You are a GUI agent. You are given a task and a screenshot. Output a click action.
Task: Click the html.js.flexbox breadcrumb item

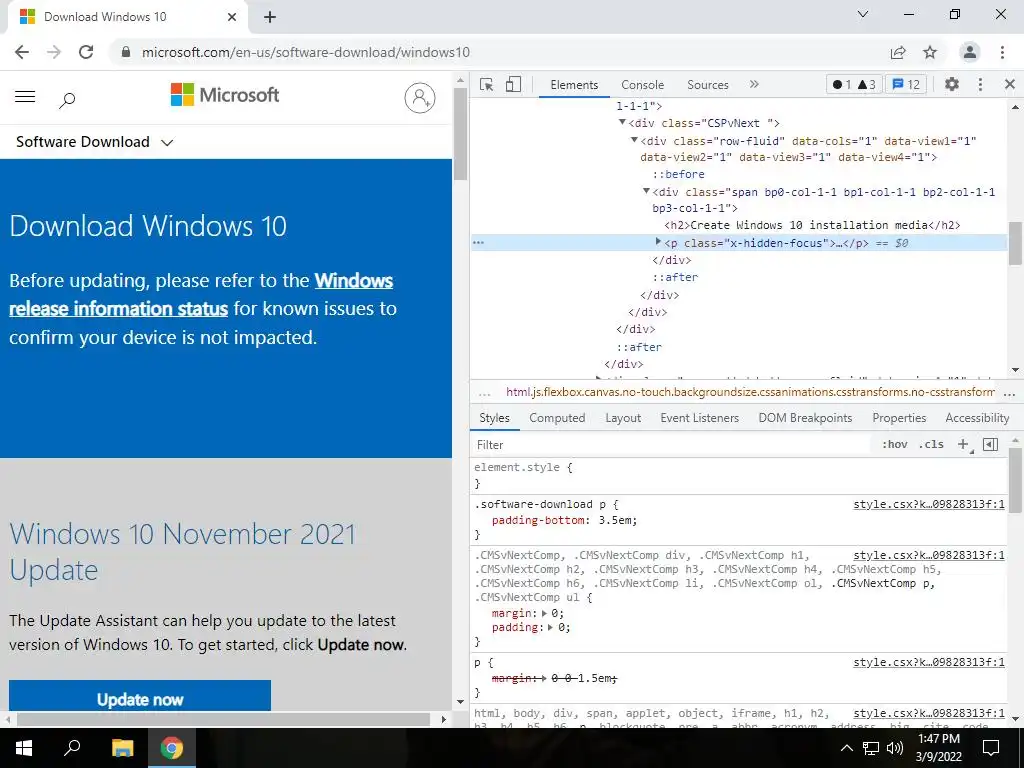(x=750, y=392)
